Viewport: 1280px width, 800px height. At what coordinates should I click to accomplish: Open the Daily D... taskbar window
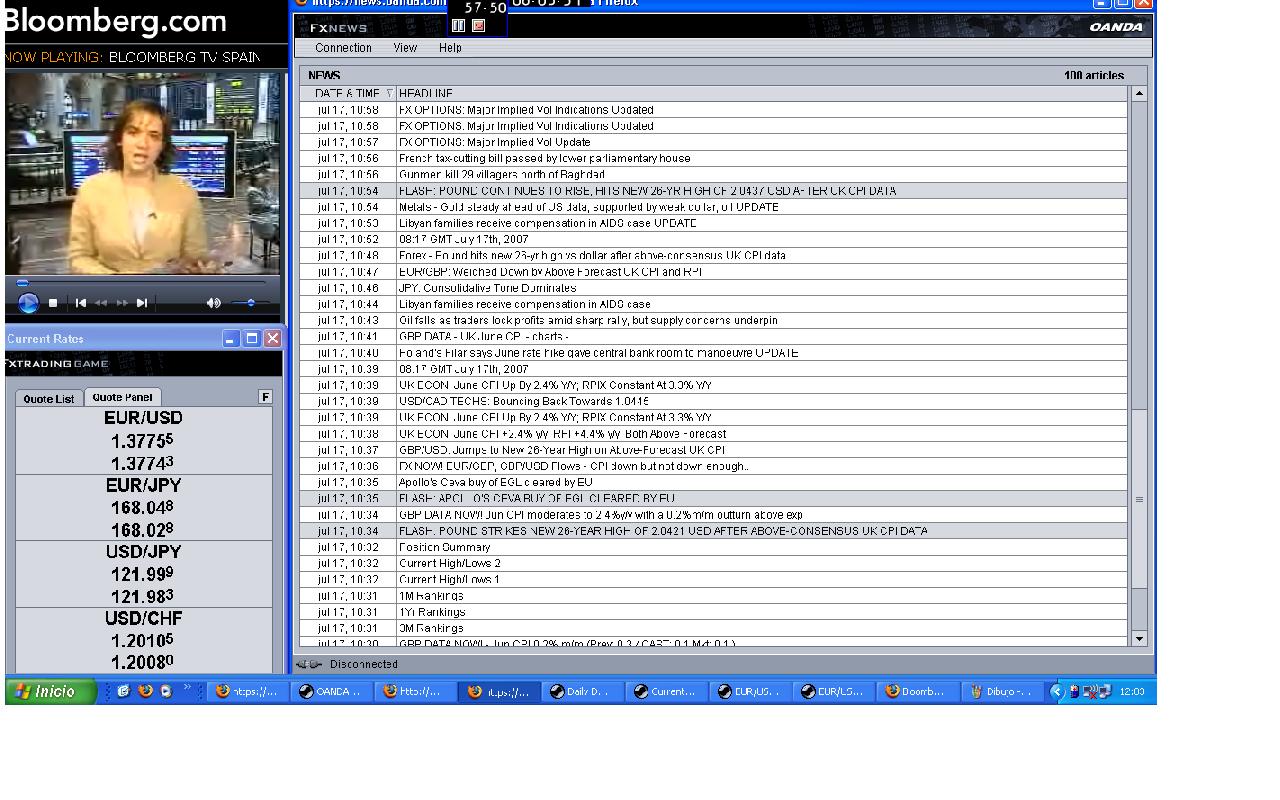click(x=582, y=691)
